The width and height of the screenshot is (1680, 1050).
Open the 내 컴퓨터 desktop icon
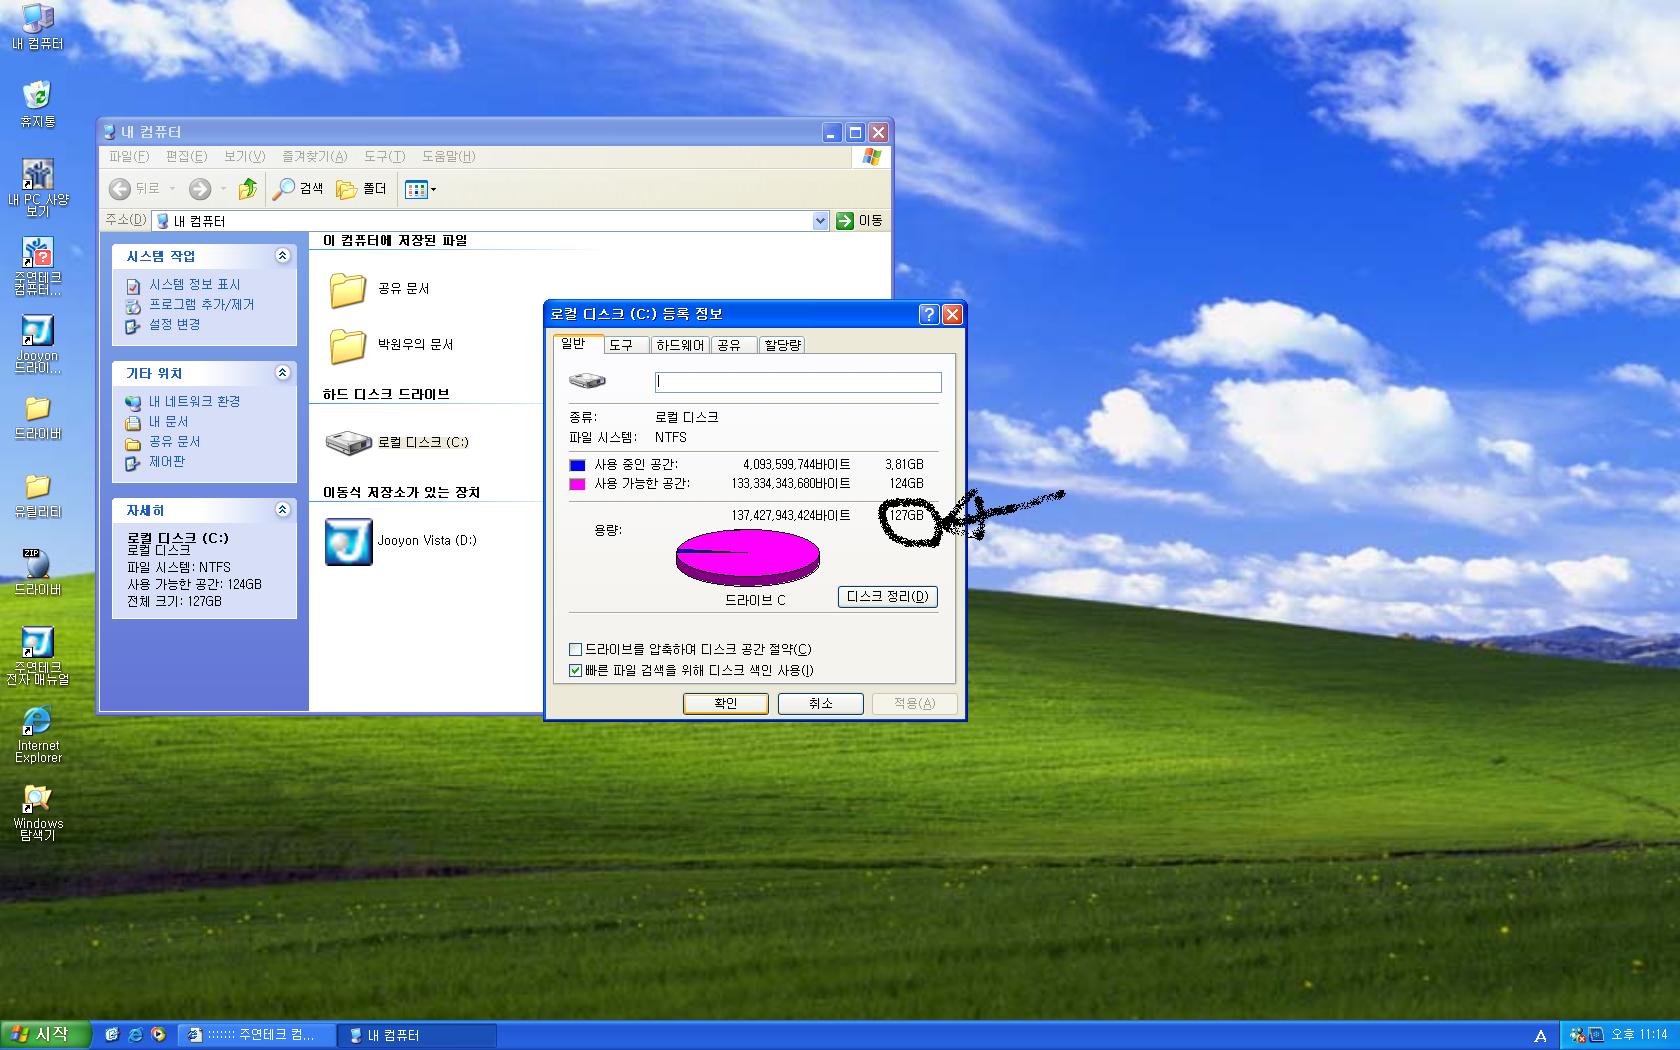pyautogui.click(x=37, y=26)
